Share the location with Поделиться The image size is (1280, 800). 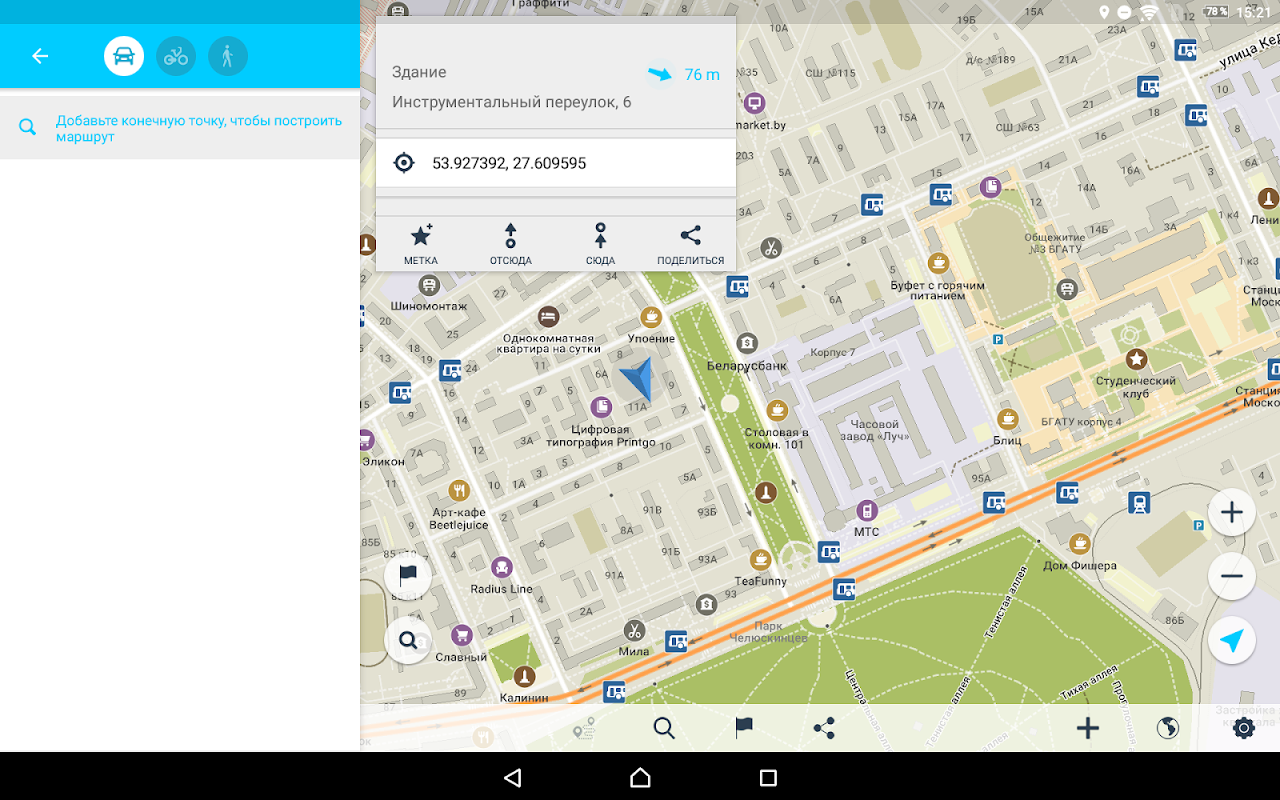(x=690, y=244)
